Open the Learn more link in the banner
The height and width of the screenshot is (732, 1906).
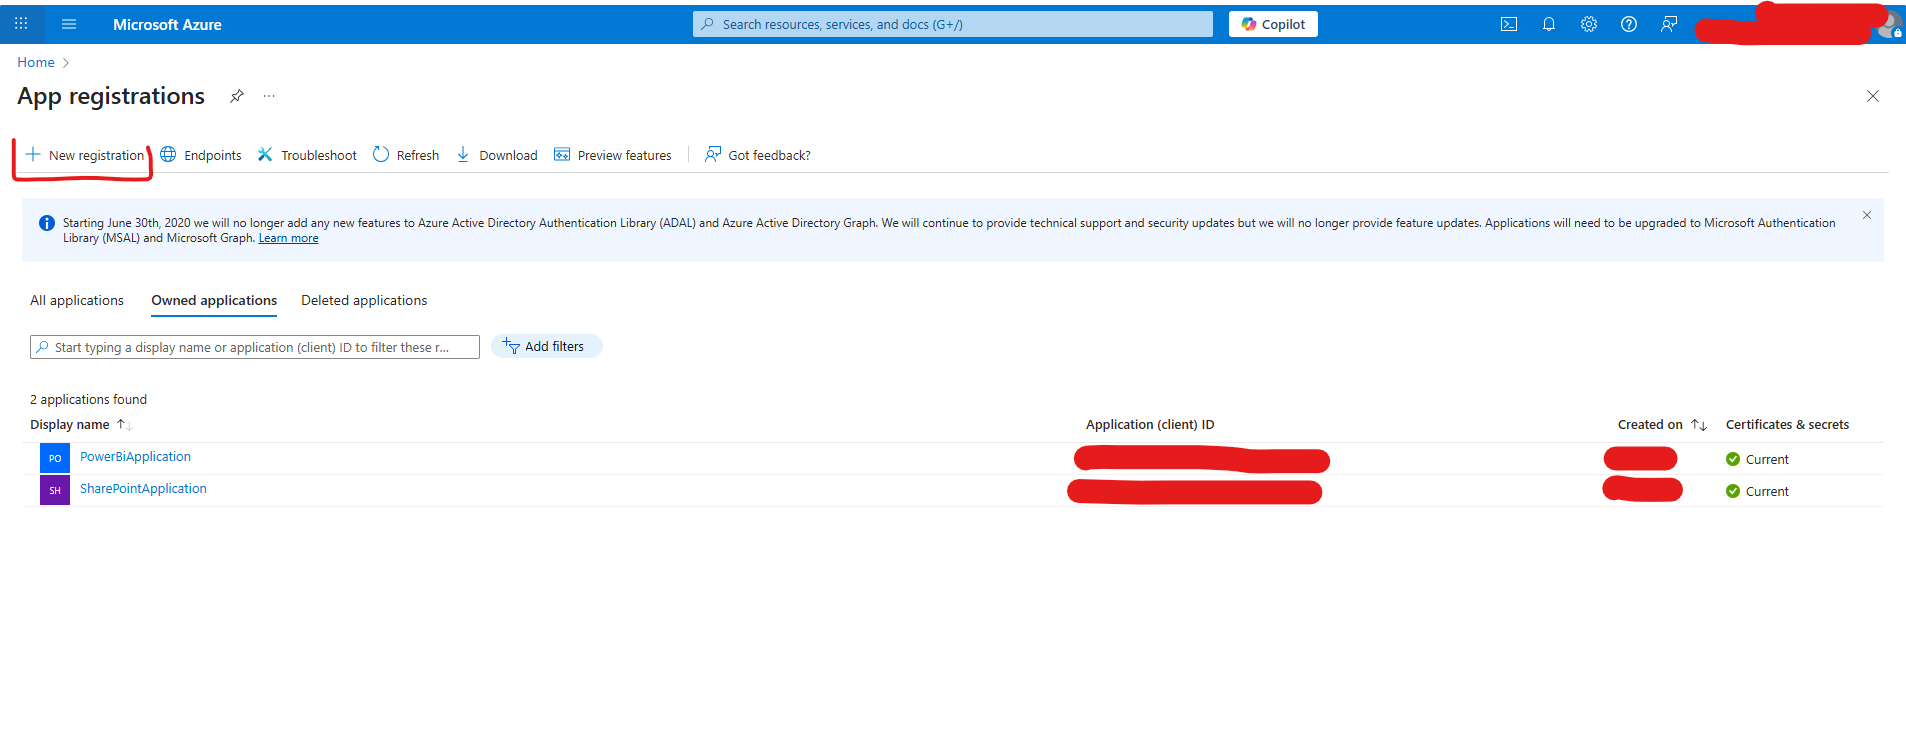(x=288, y=238)
